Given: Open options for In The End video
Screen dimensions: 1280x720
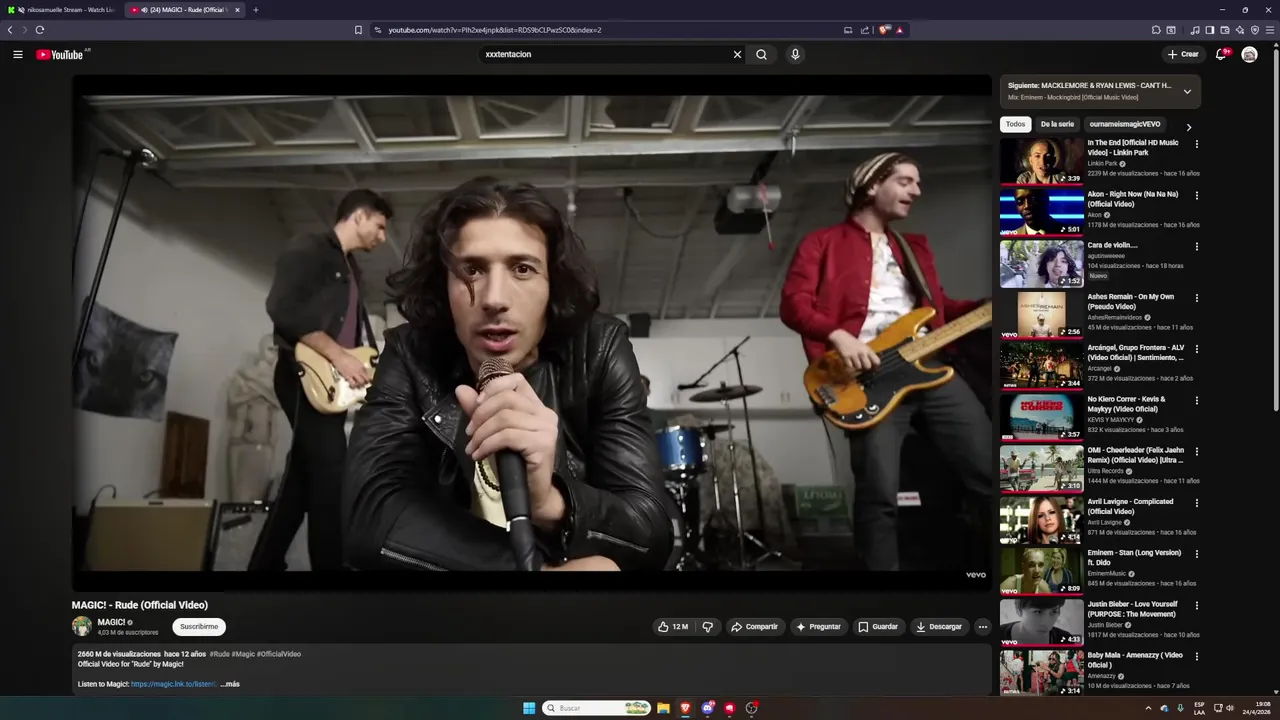Looking at the screenshot, I should tap(1196, 144).
